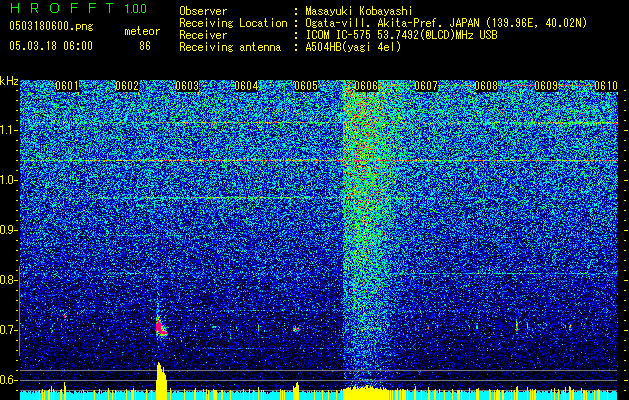Click the 0.7 kHz axis label
629x400 pixels.
[9, 330]
